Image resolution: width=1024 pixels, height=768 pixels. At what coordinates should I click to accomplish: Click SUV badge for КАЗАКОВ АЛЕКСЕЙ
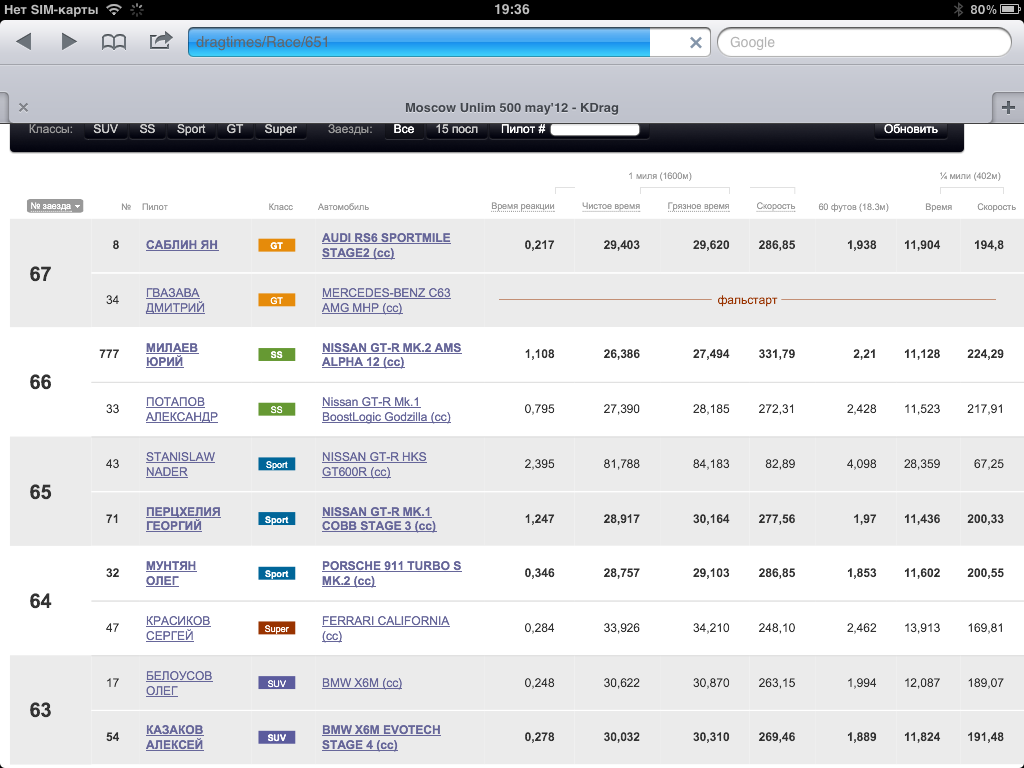click(277, 737)
